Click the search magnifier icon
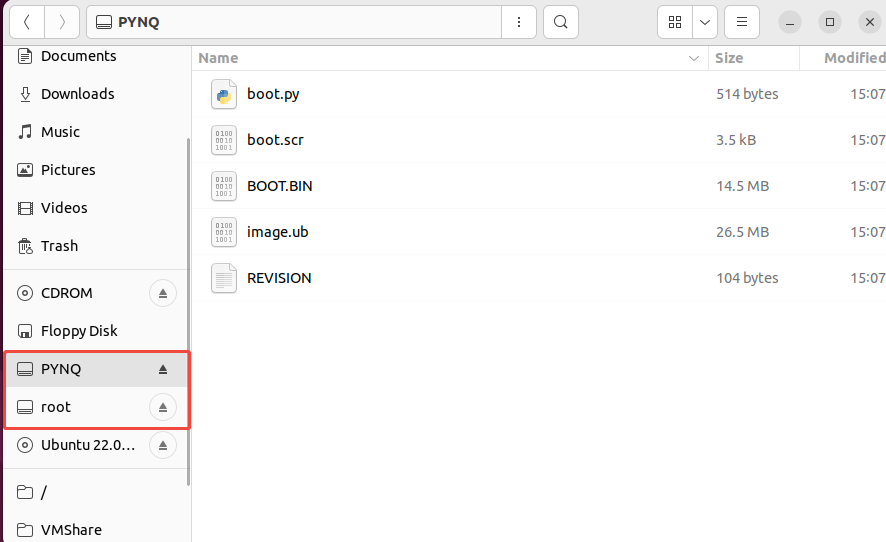 click(561, 22)
